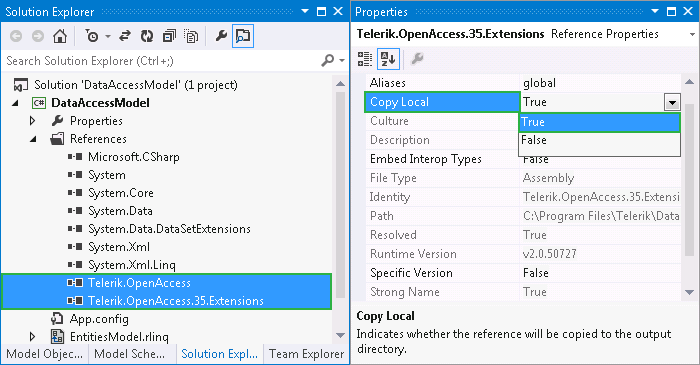Select False in Copy Local dropdown list

point(599,140)
